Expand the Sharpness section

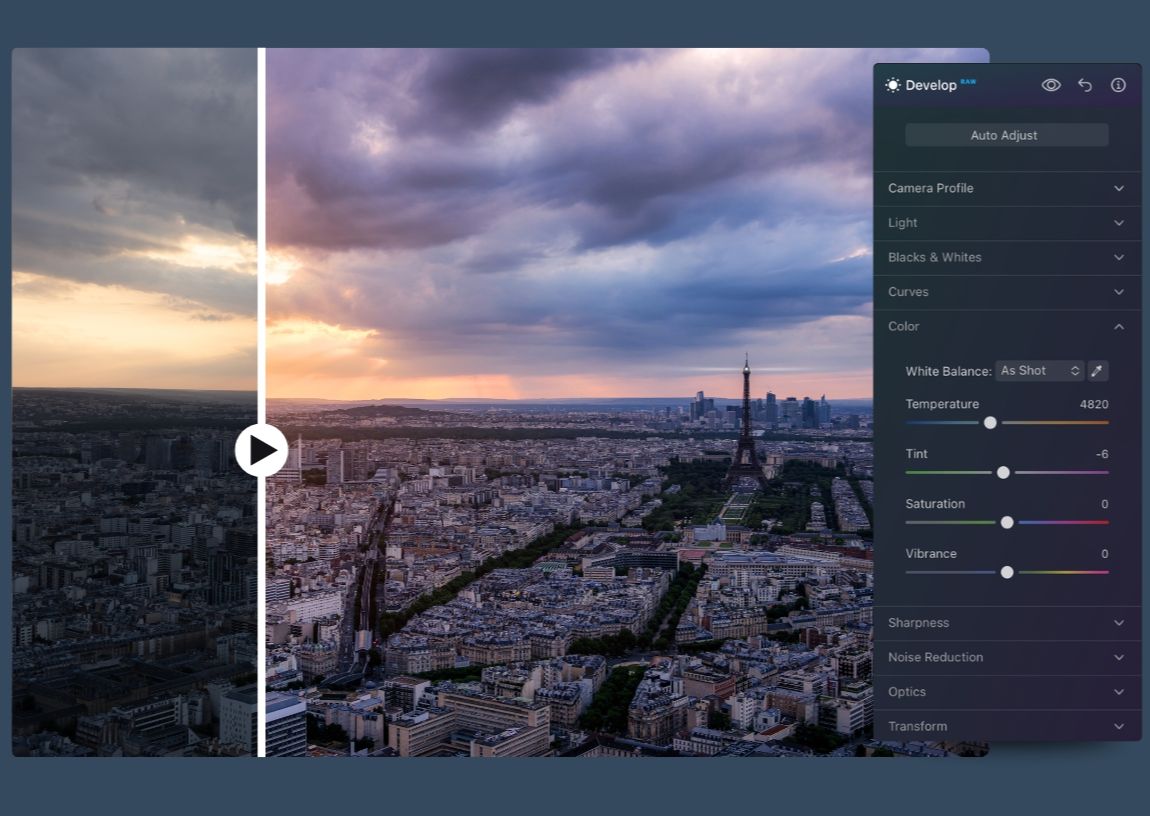tap(1007, 622)
